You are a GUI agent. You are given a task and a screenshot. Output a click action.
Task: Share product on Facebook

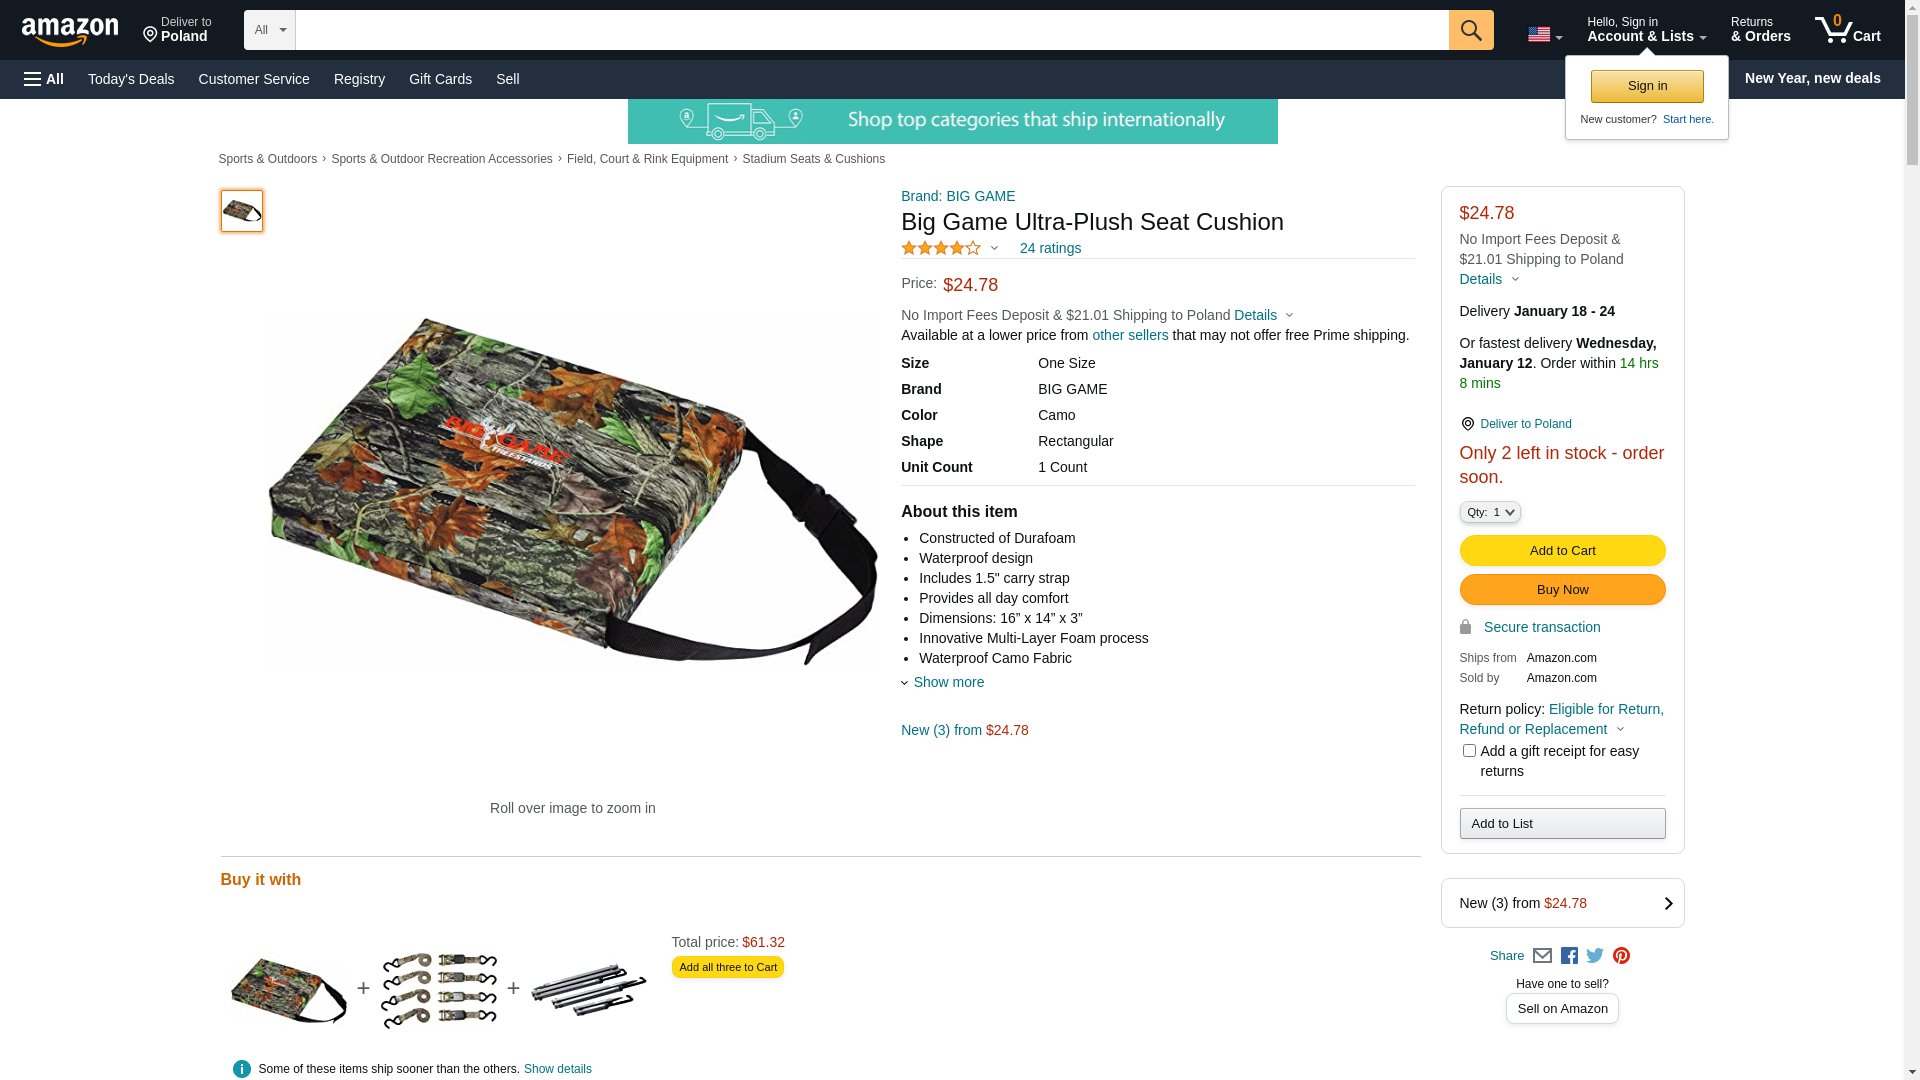coord(1569,956)
